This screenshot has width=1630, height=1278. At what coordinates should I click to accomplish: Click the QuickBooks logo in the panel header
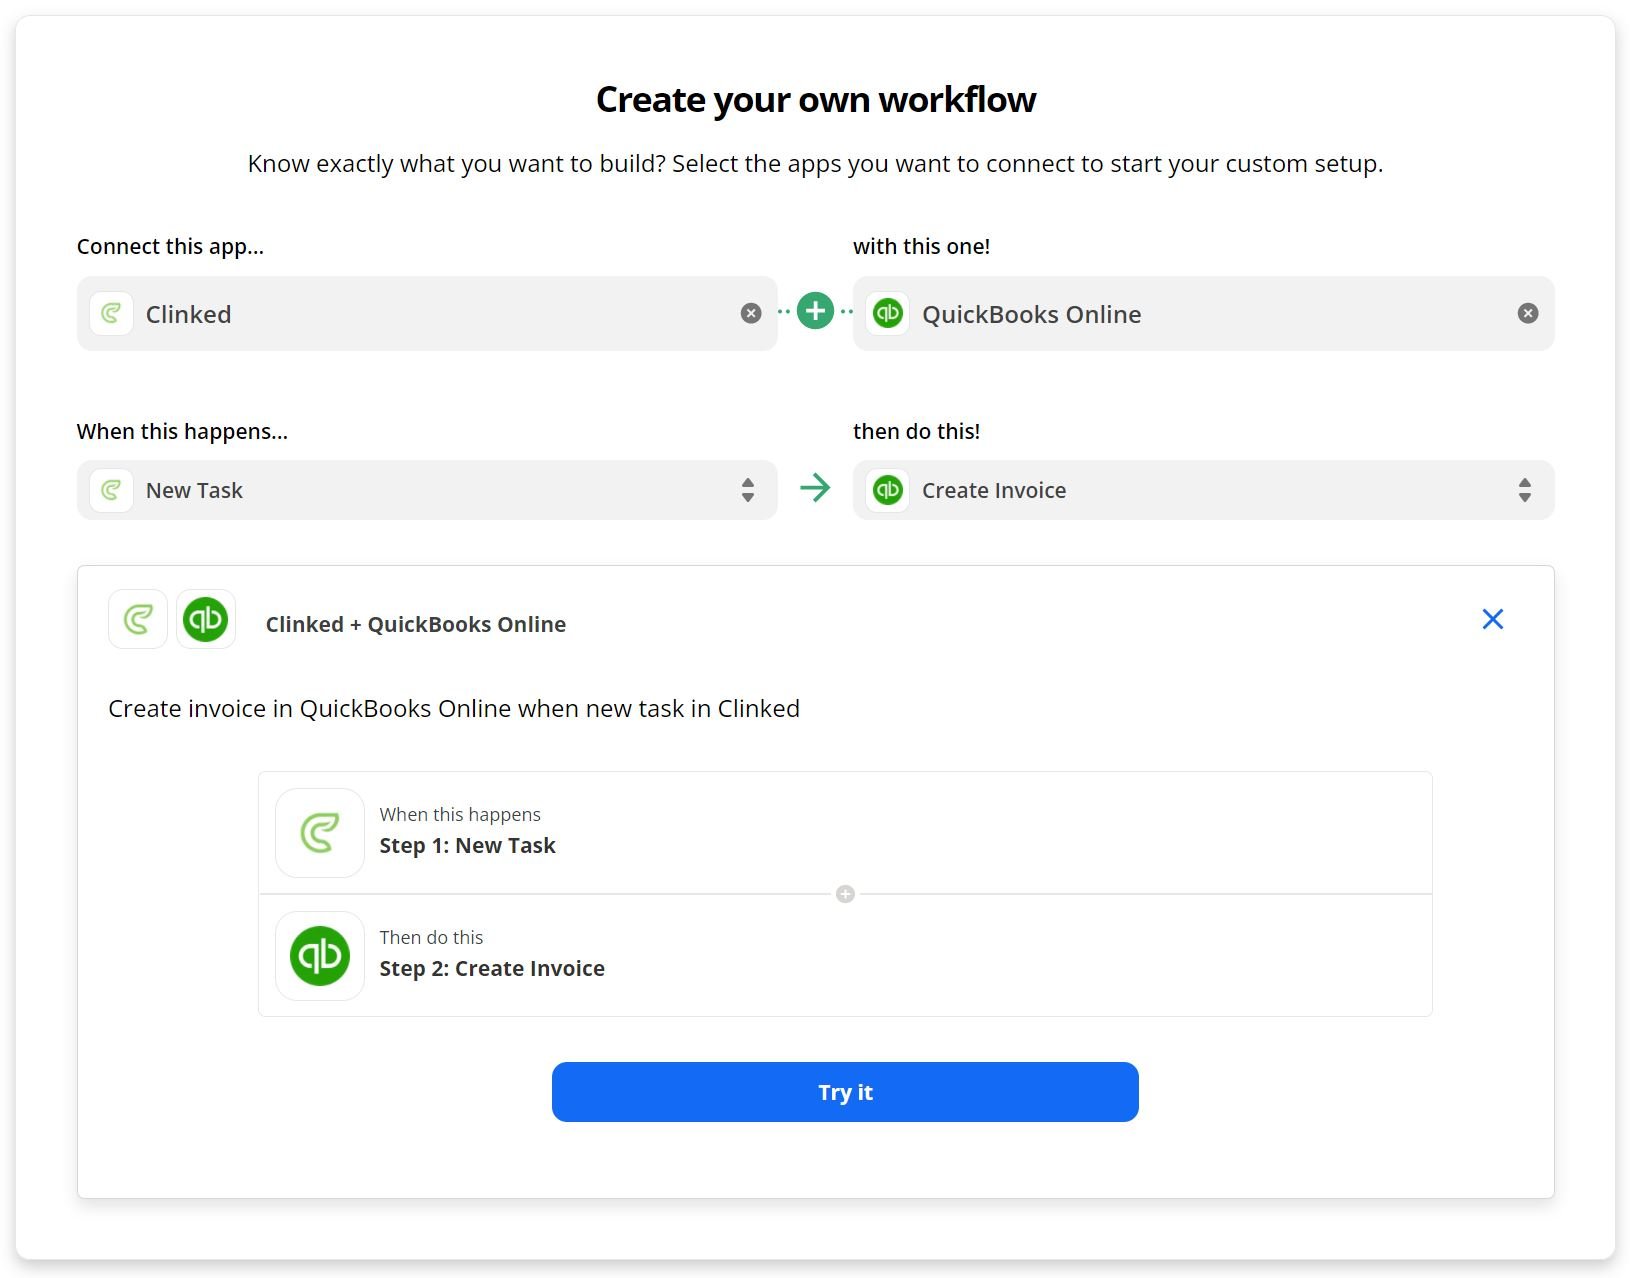206,619
